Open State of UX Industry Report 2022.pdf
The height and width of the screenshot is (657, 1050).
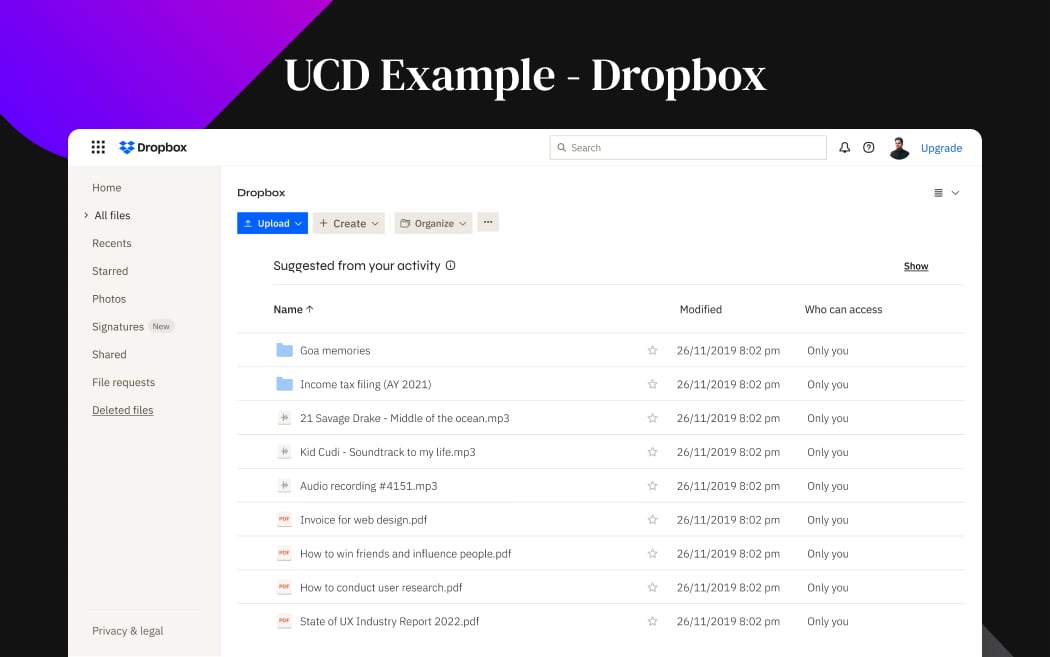click(390, 621)
